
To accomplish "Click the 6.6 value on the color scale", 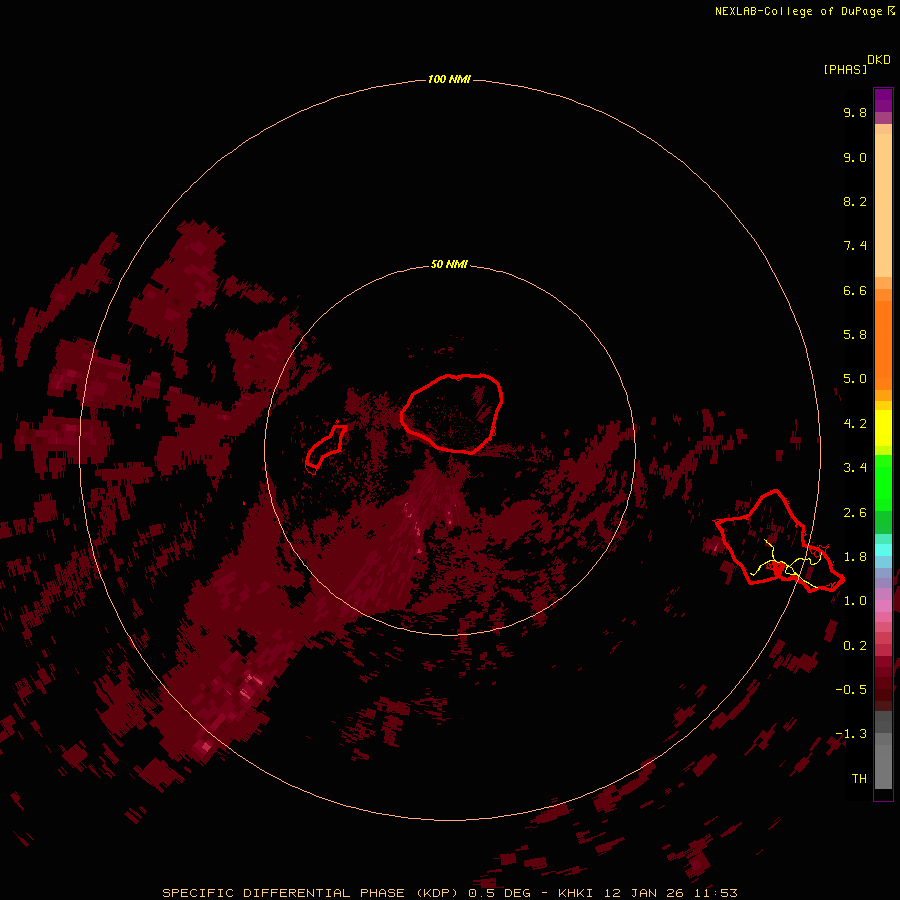I will [x=855, y=290].
